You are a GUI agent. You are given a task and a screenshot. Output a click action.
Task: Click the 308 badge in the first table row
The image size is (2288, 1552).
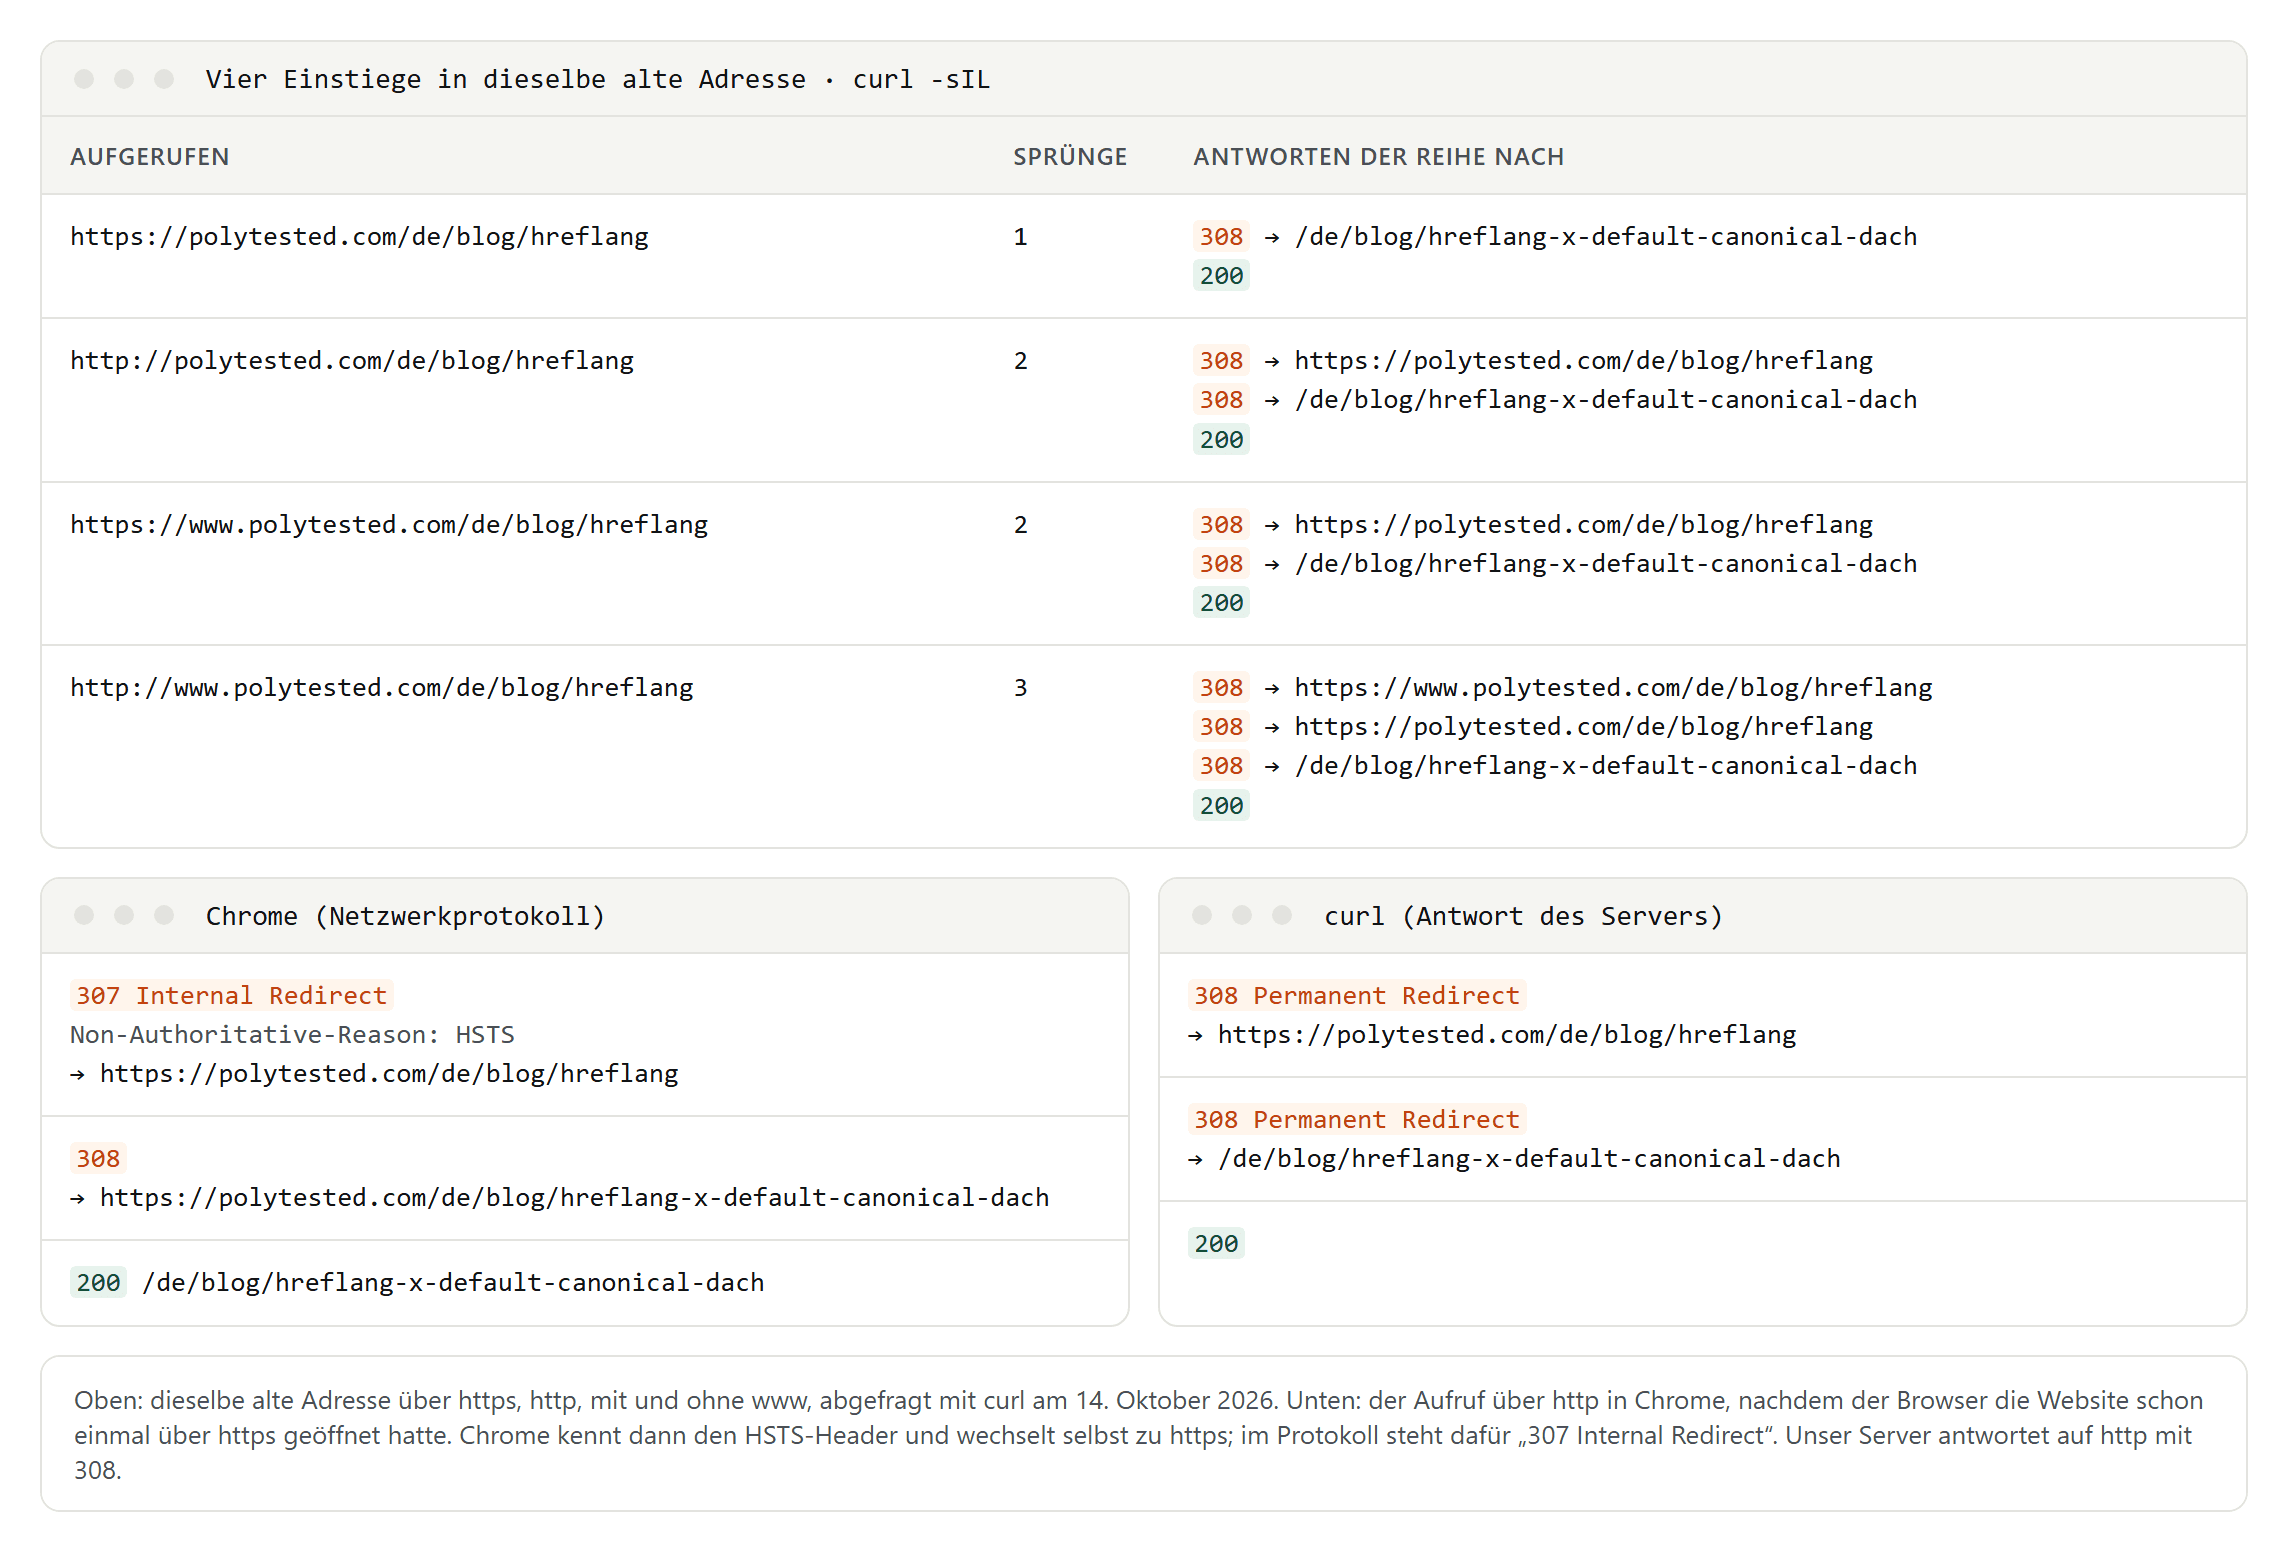[x=1221, y=237]
